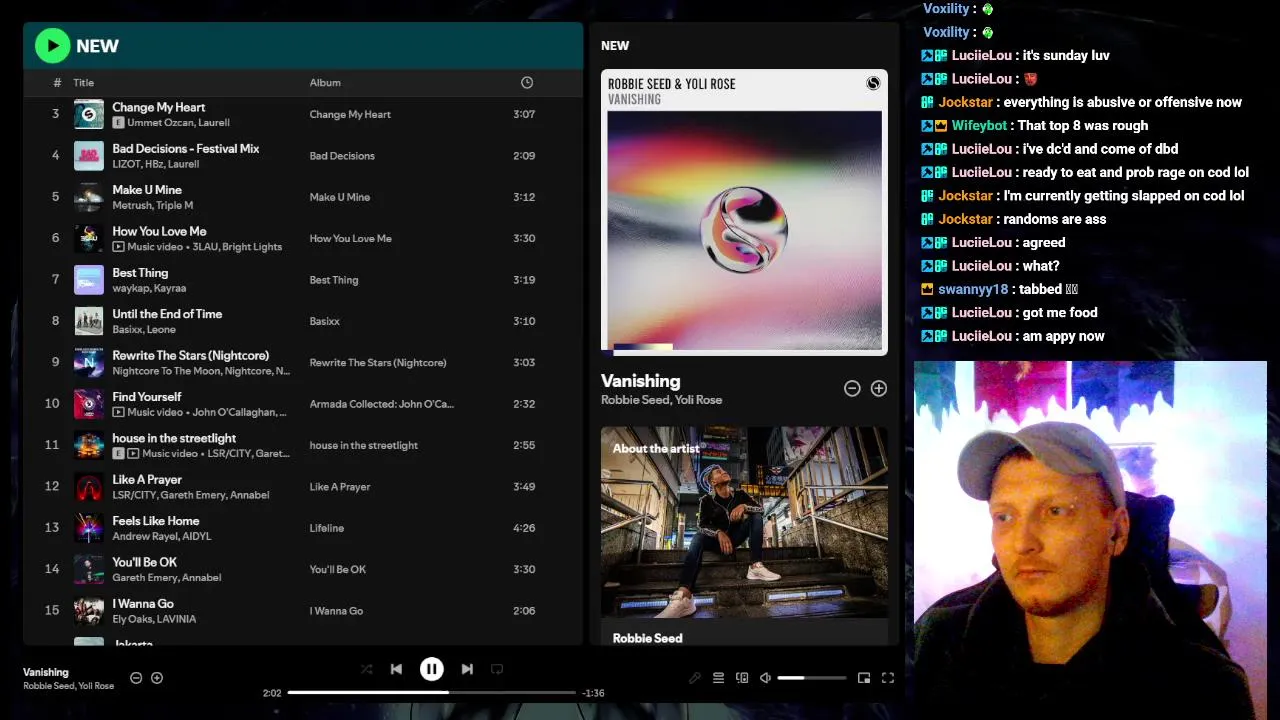Click the -1:36 remaining time label
Viewport: 1280px width, 720px height.
(x=593, y=693)
